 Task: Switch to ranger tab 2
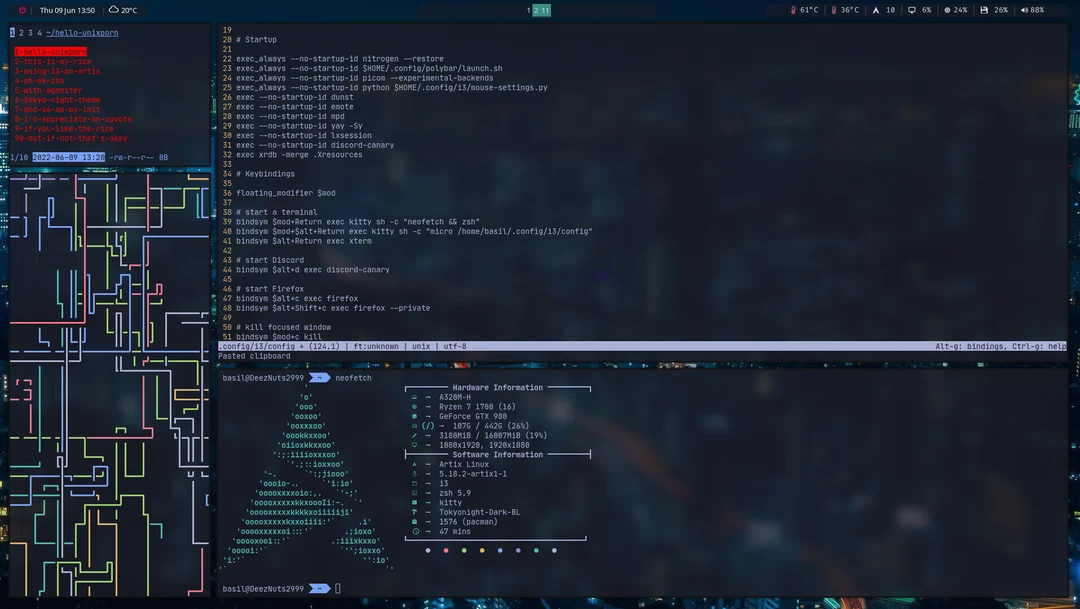(x=21, y=32)
